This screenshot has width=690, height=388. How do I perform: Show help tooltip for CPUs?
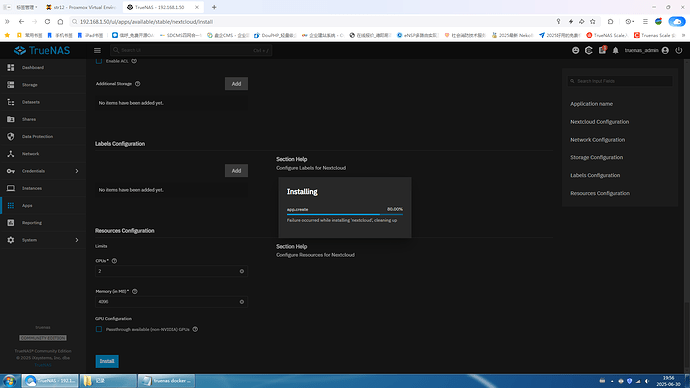pos(114,261)
